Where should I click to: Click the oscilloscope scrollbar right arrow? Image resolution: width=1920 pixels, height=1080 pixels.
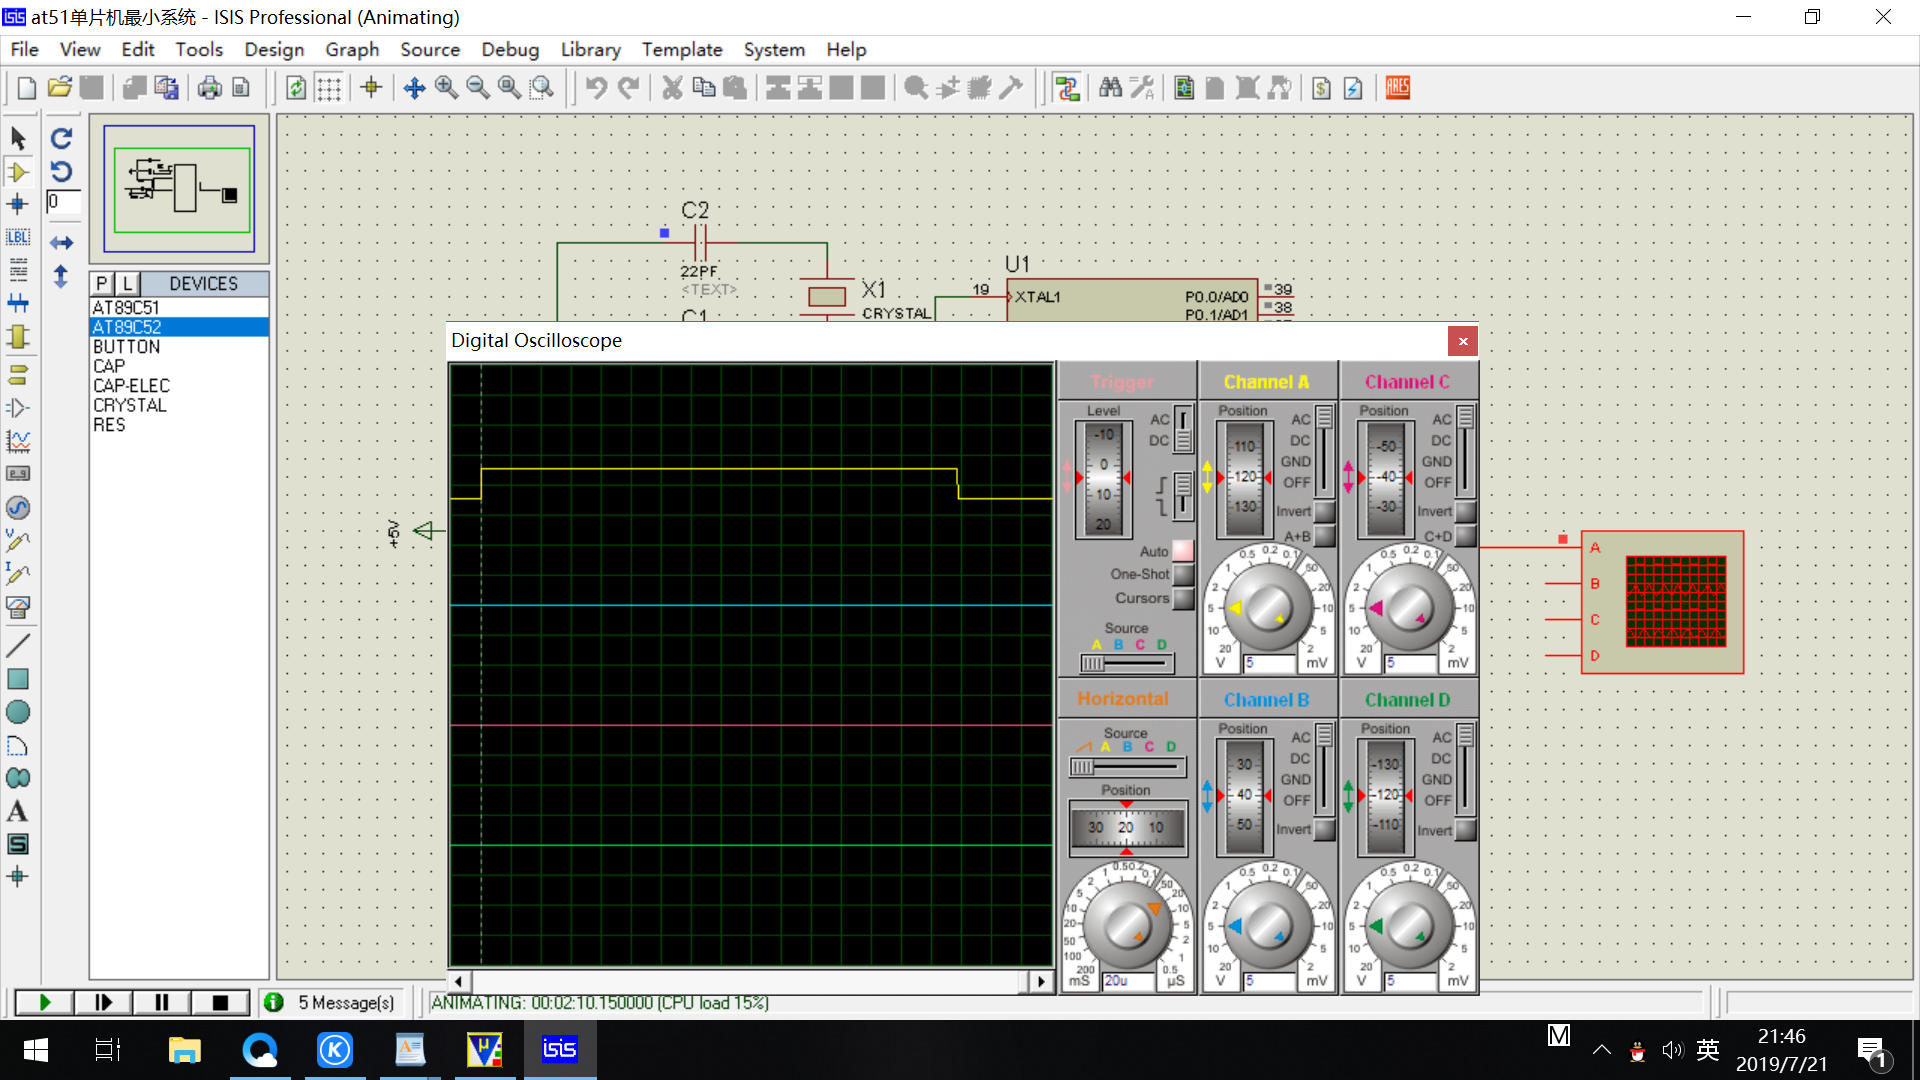[x=1041, y=981]
